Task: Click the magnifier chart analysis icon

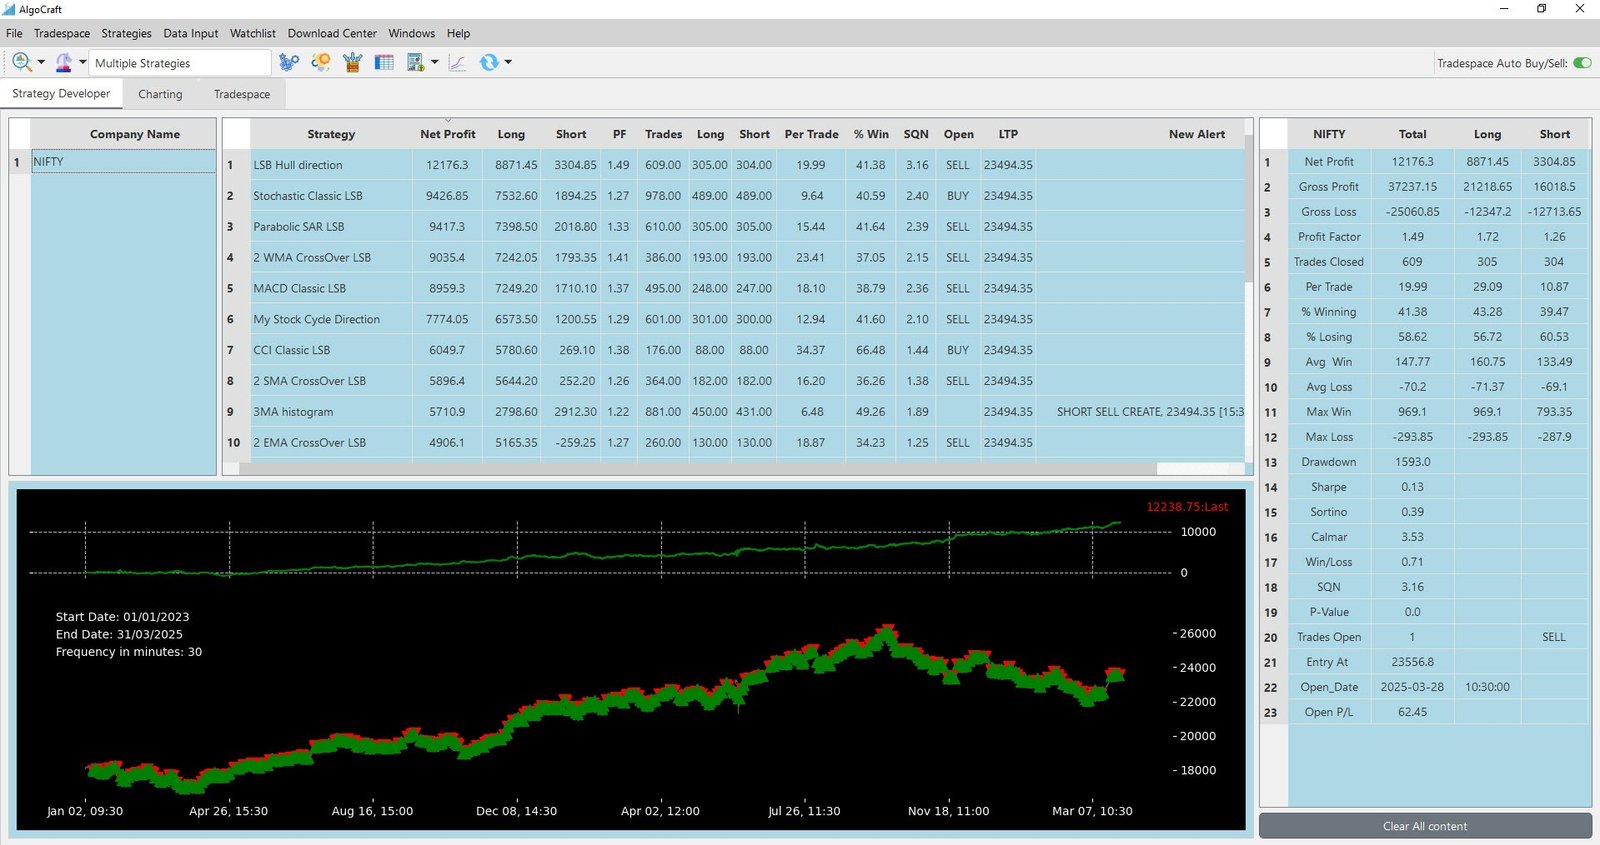Action: 21,62
